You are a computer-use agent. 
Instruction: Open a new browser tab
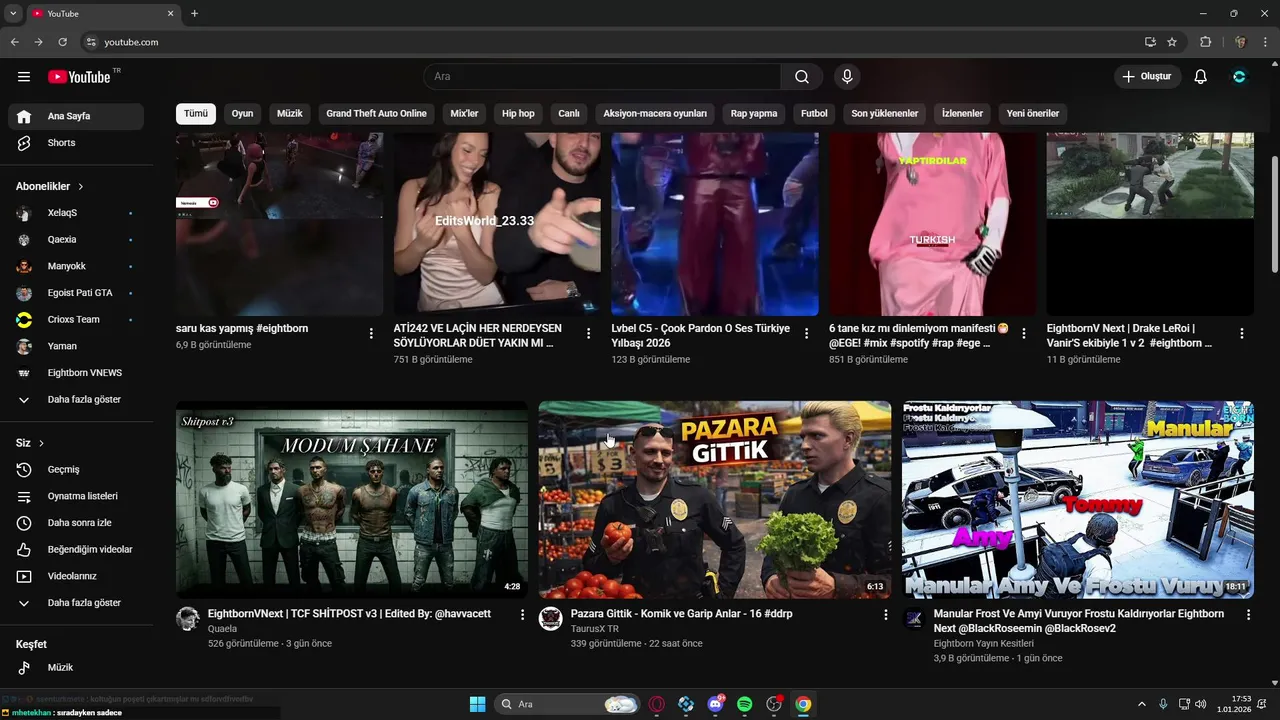[194, 14]
